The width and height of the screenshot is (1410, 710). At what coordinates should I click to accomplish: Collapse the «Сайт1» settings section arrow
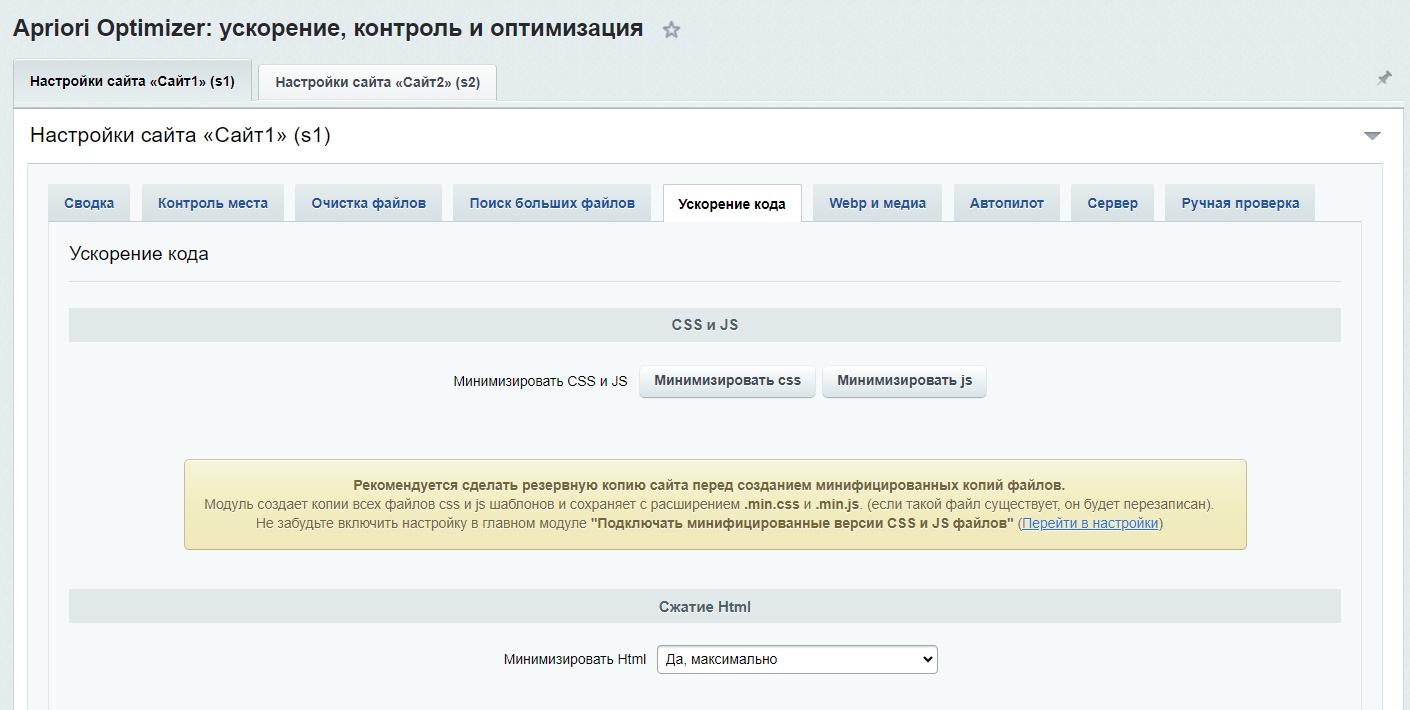(1372, 136)
